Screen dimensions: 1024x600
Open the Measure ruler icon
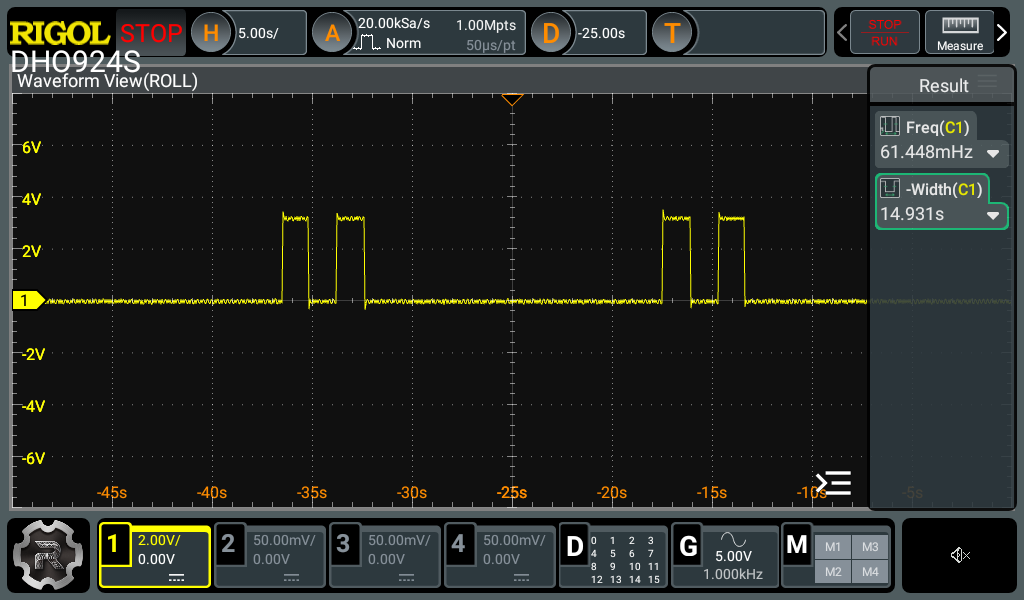pyautogui.click(x=959, y=33)
